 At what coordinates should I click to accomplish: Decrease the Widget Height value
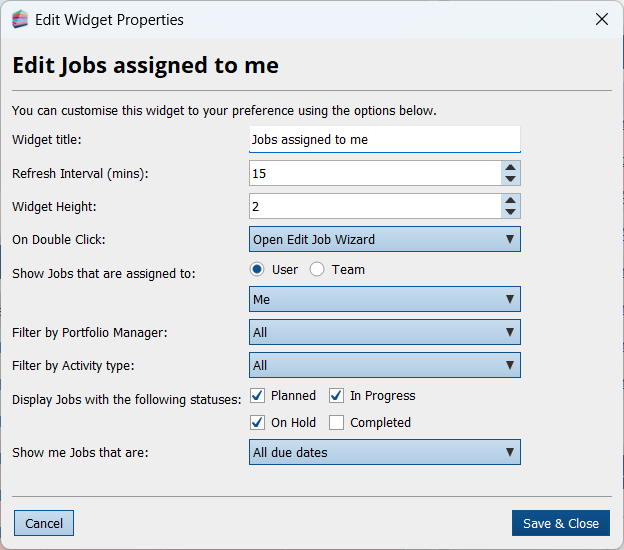click(510, 212)
